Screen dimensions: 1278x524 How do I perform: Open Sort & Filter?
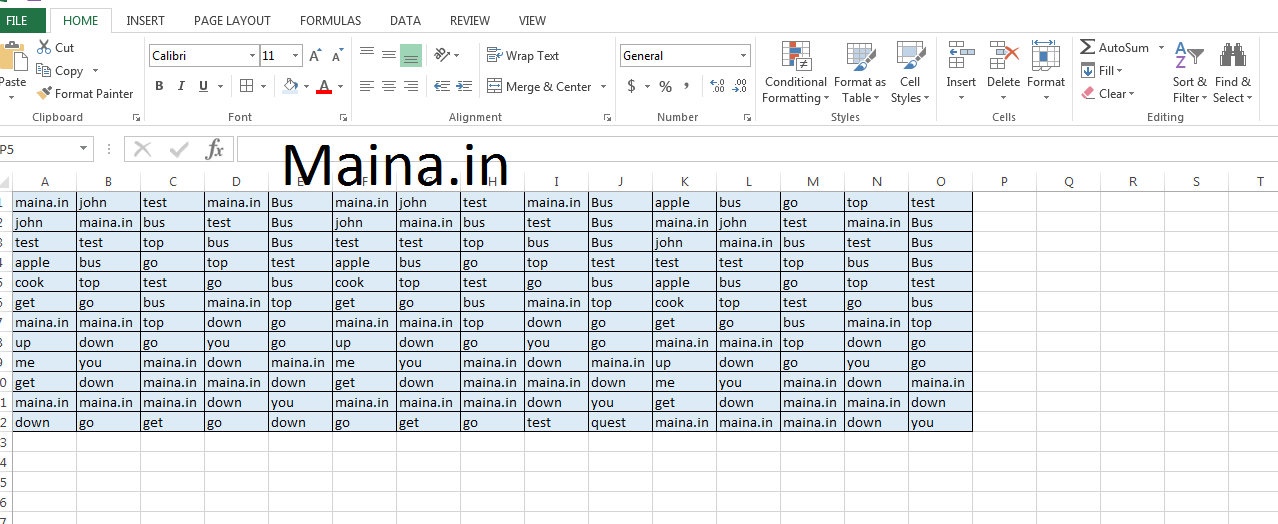pos(1189,72)
